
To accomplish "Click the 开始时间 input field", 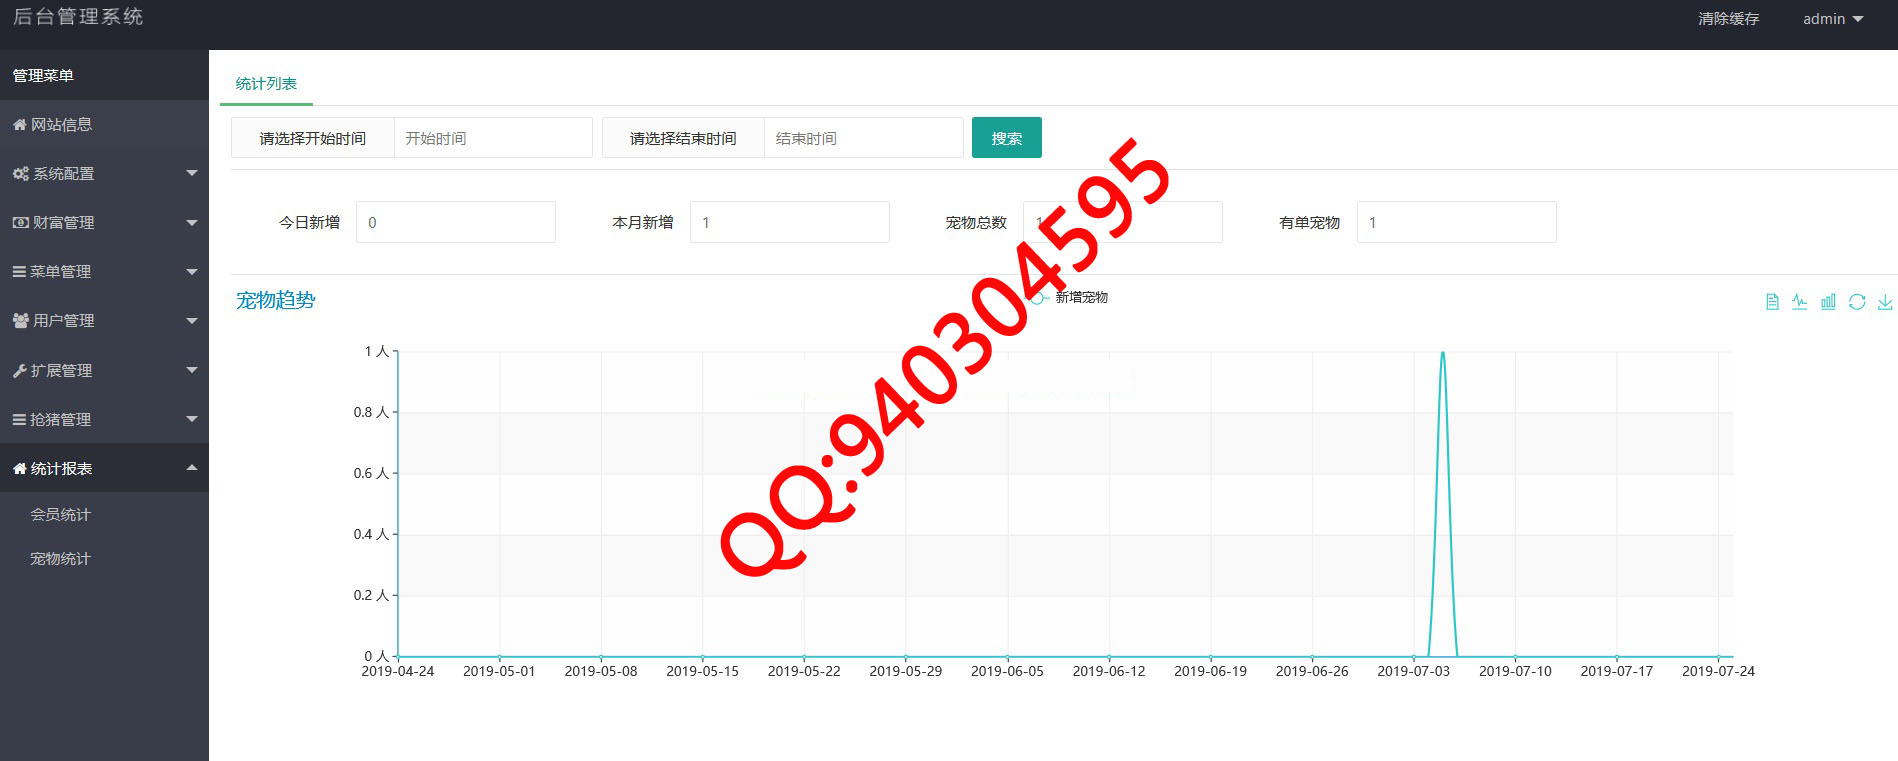I will click(493, 138).
